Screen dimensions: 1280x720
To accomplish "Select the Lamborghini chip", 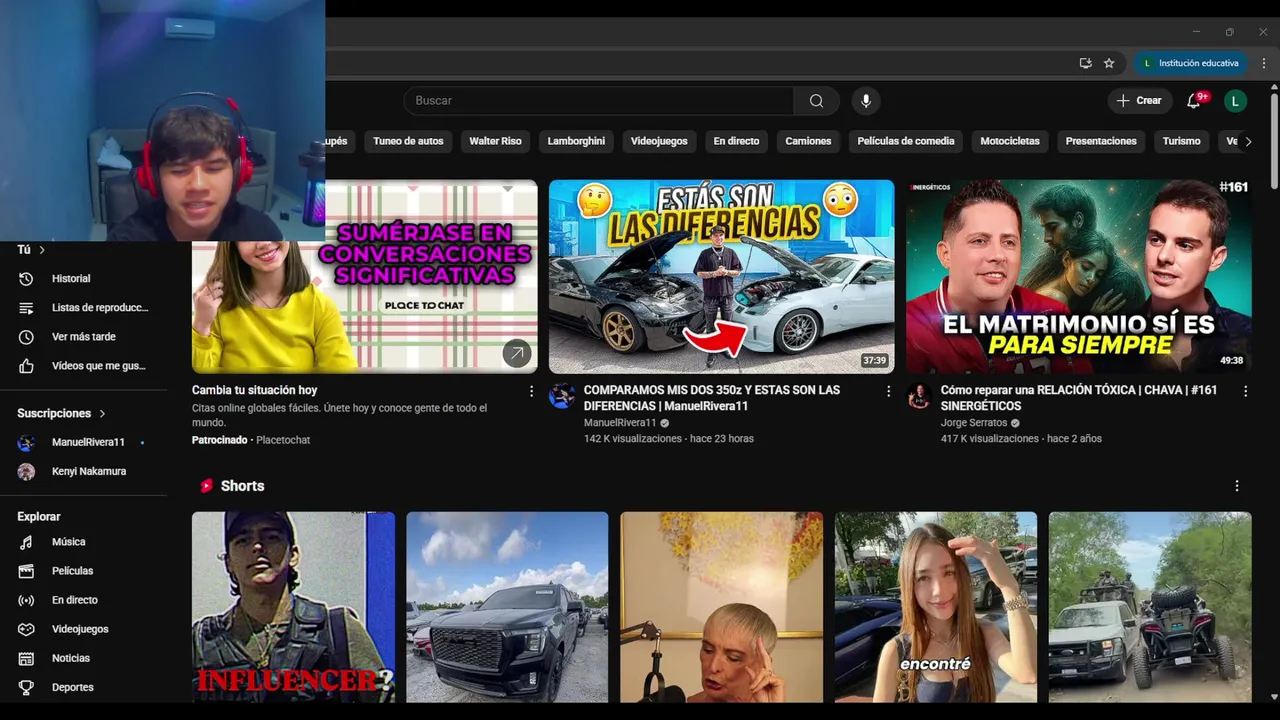I will [x=576, y=141].
